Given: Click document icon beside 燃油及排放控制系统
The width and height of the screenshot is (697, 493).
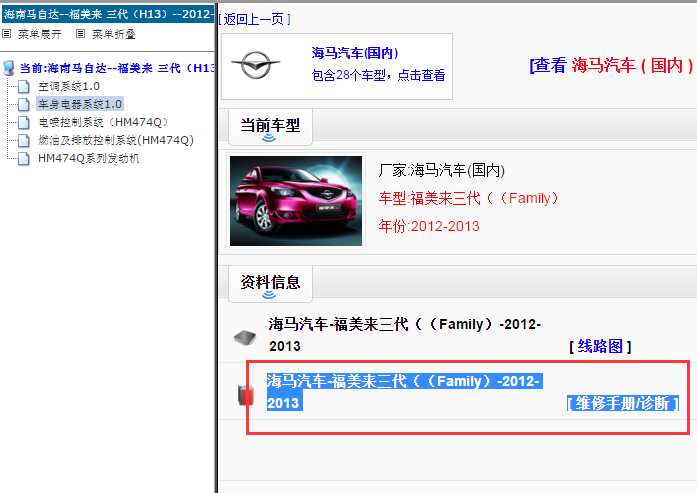Looking at the screenshot, I should [x=24, y=140].
